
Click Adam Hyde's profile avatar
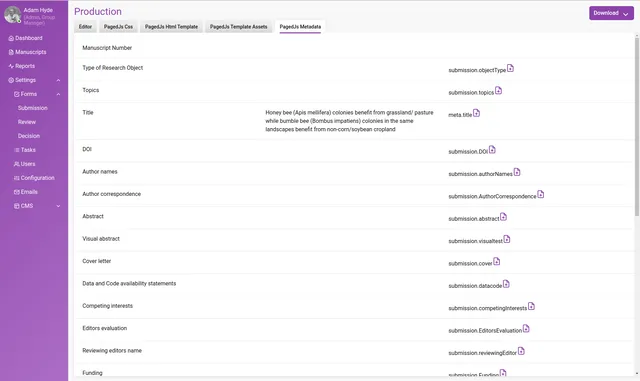pyautogui.click(x=13, y=15)
